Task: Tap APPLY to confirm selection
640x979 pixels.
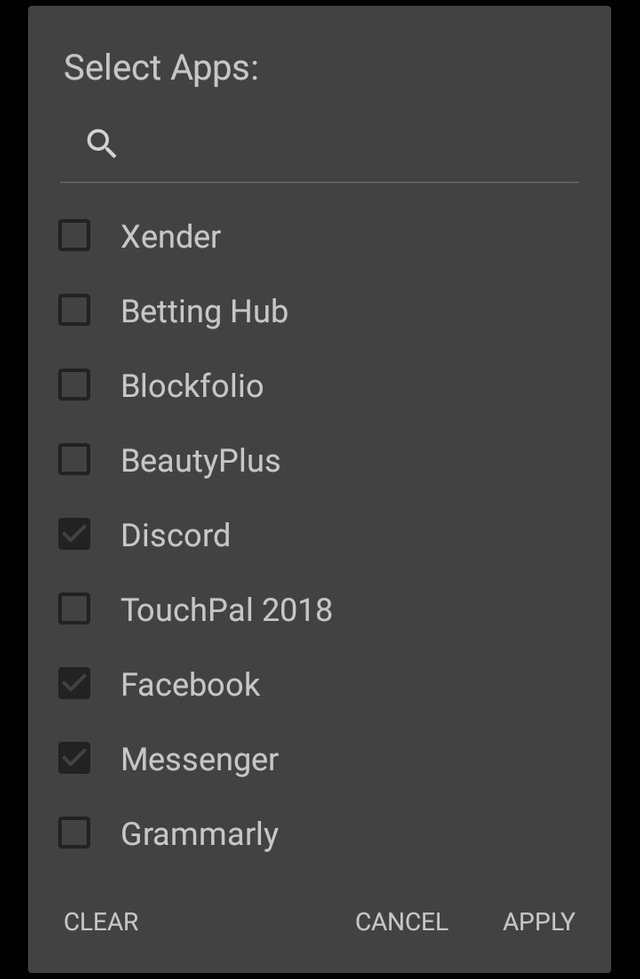Action: pyautogui.click(x=539, y=922)
